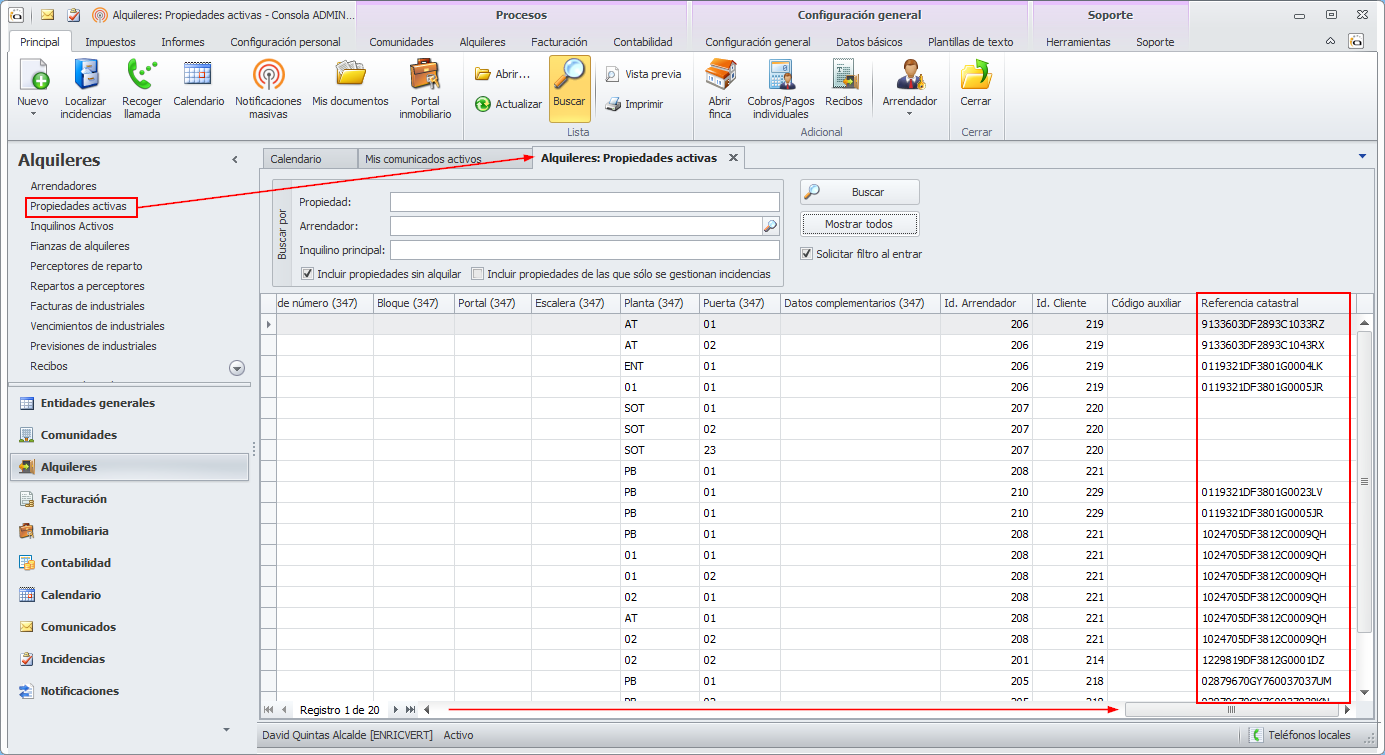Toggle Solicitar filtro al entrar

(807, 254)
